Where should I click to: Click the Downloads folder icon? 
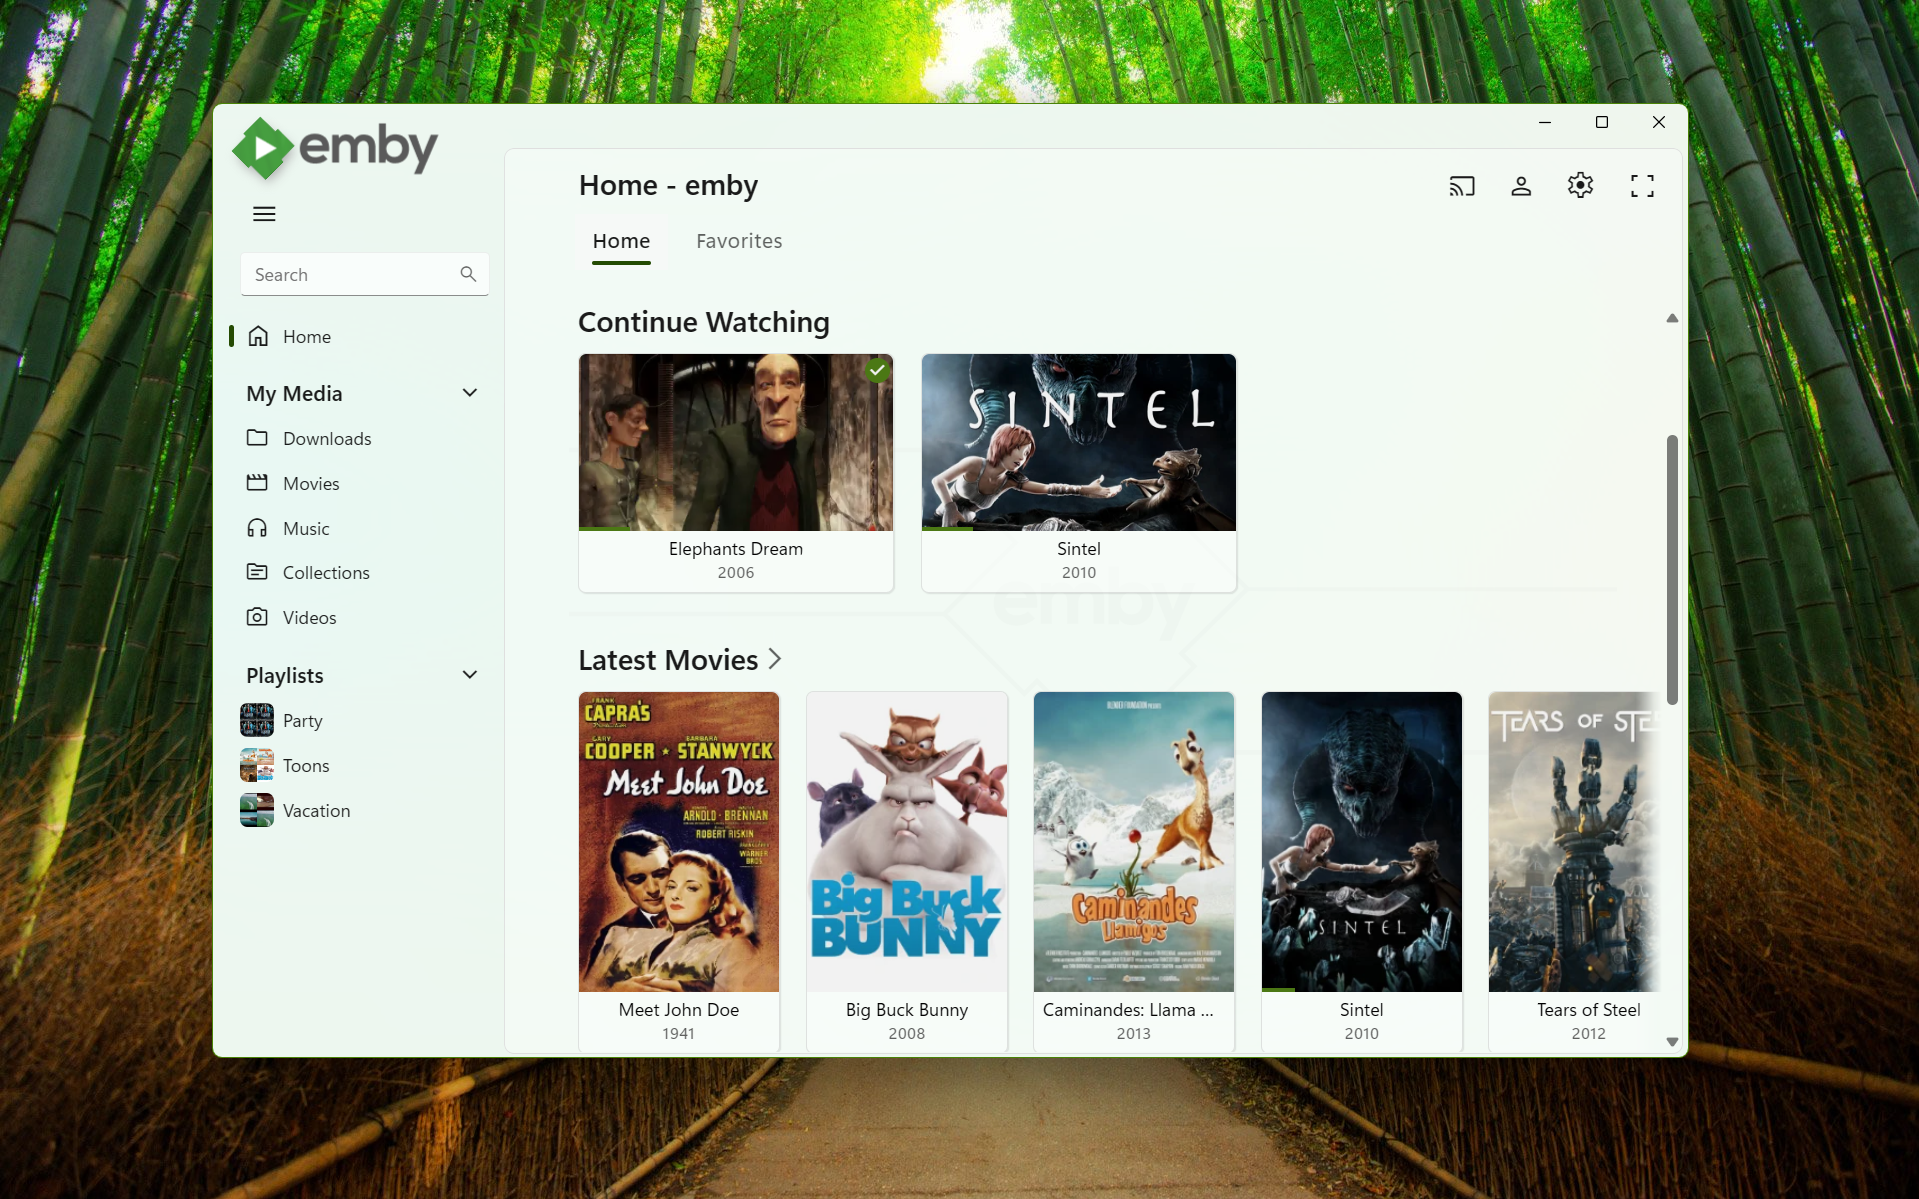[257, 438]
